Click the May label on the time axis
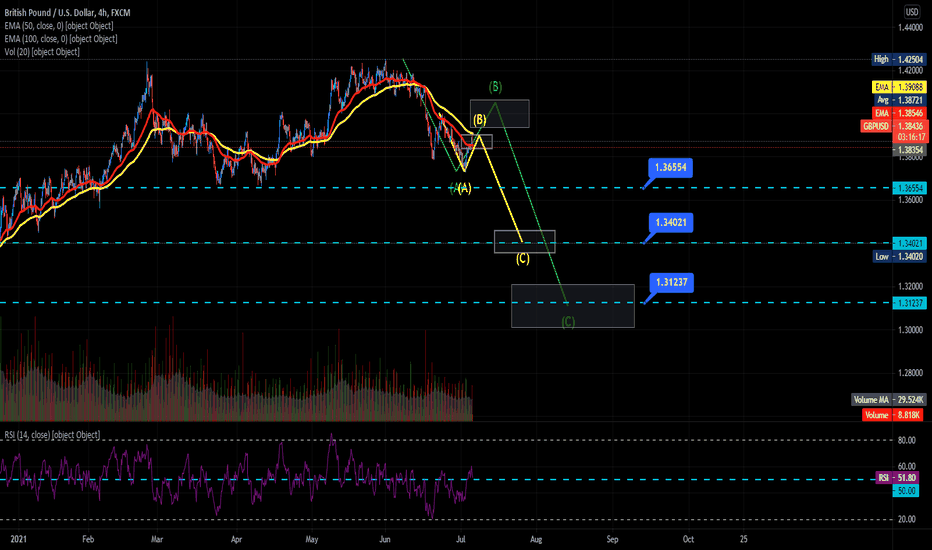This screenshot has height=550, width=932. [x=311, y=539]
